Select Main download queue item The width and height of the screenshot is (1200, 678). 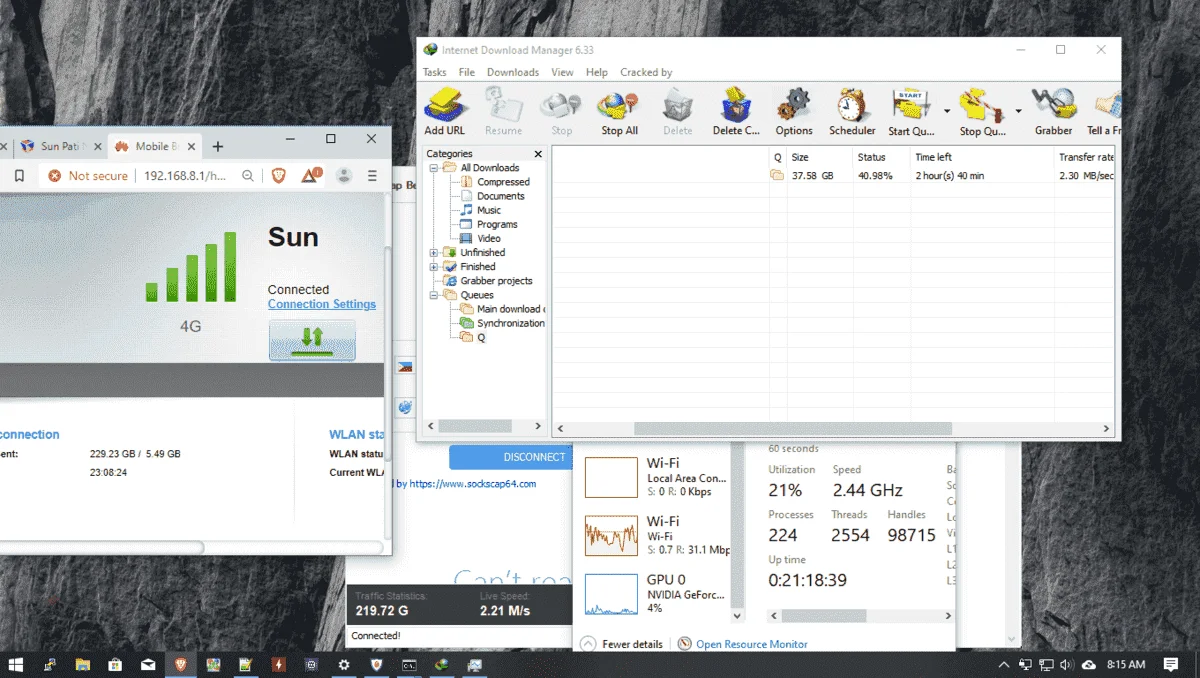(510, 309)
